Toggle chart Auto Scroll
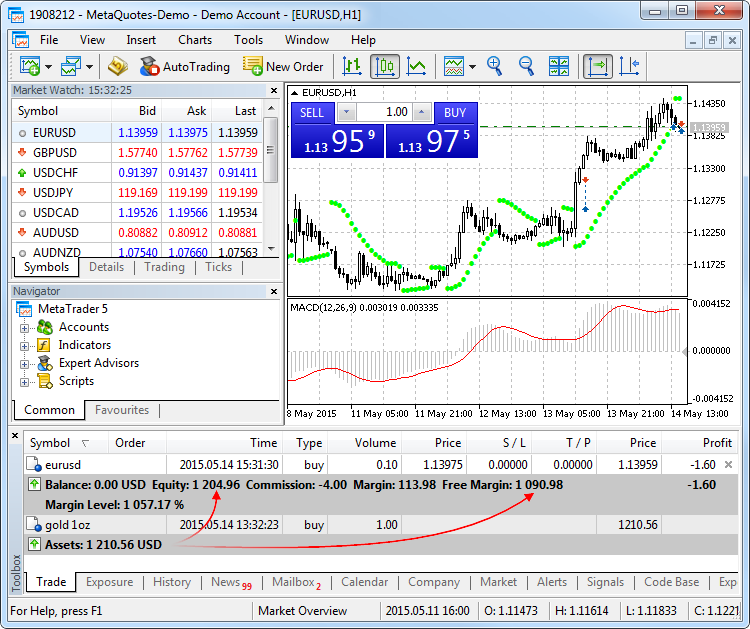This screenshot has width=750, height=629. coord(597,66)
